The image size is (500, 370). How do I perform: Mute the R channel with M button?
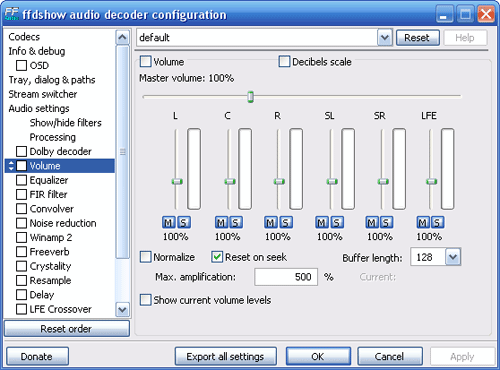pyautogui.click(x=271, y=222)
